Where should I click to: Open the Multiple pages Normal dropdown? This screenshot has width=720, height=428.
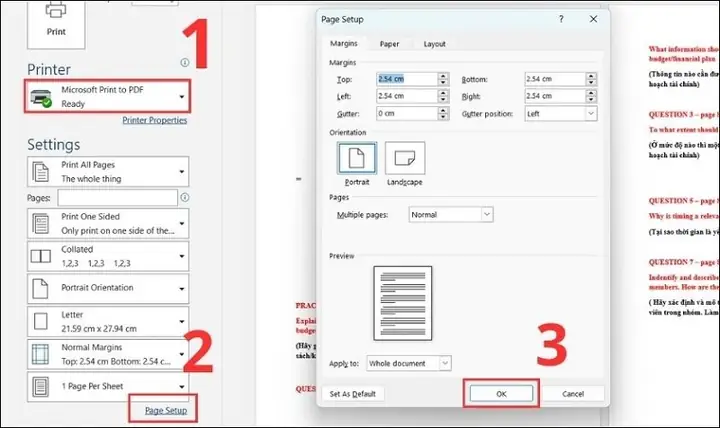click(451, 214)
